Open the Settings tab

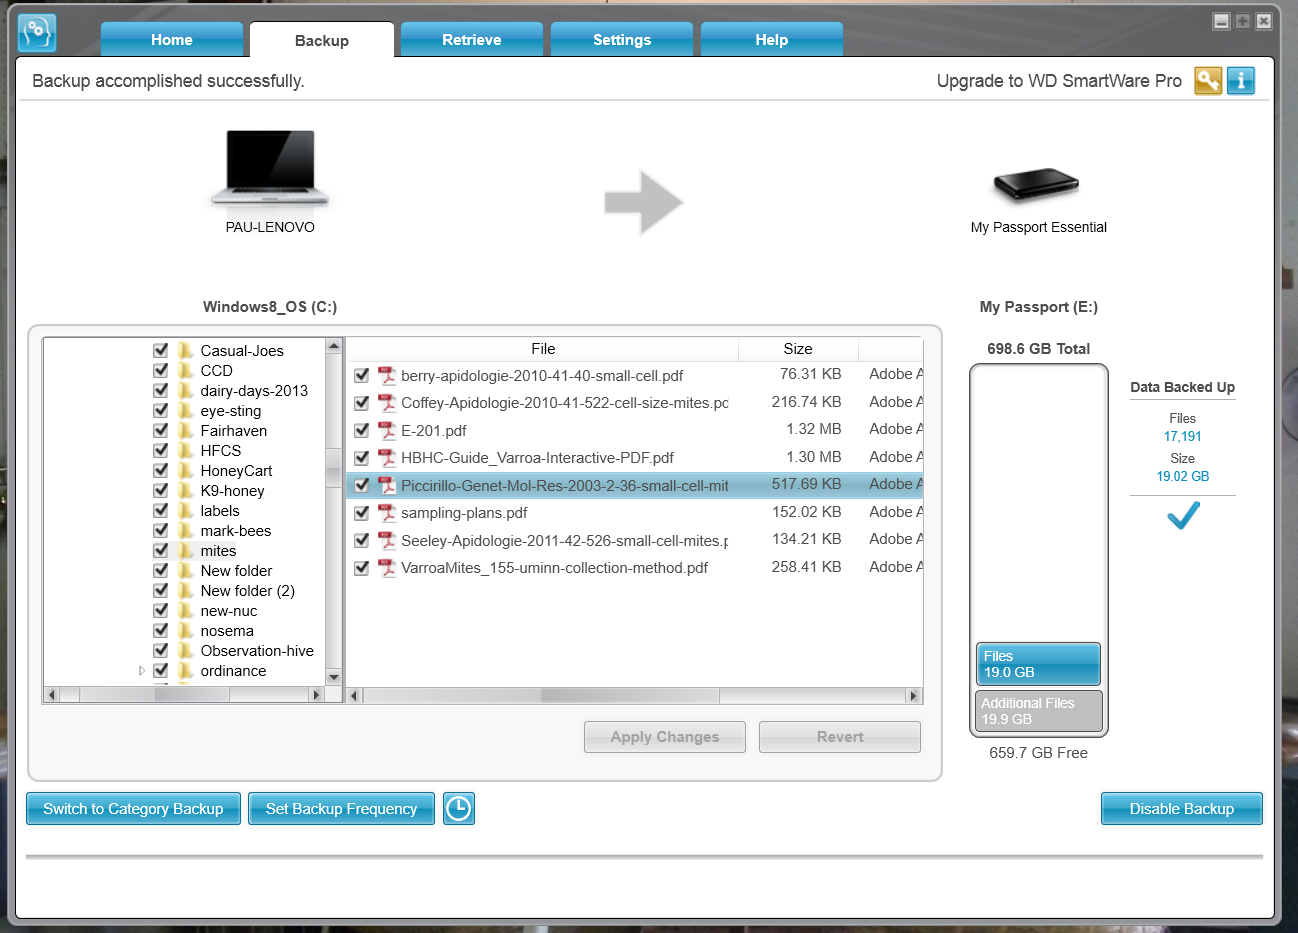pos(622,40)
